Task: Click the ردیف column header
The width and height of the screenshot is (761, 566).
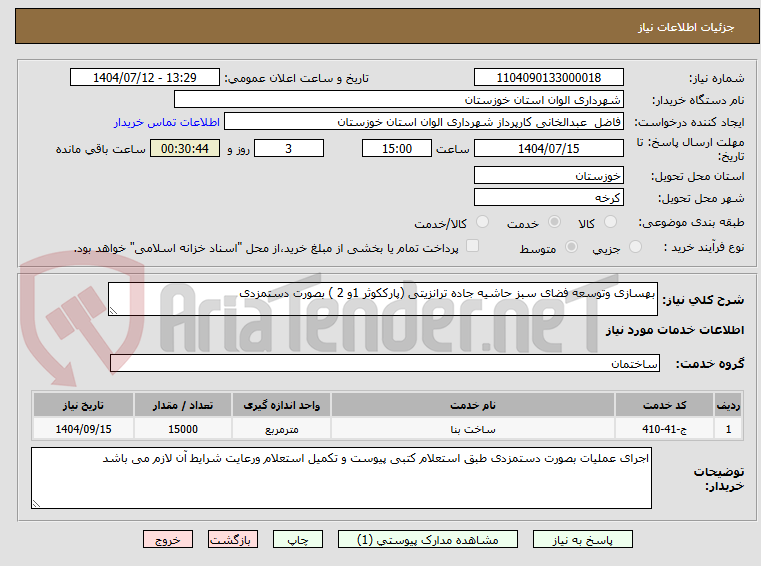Action: click(728, 405)
